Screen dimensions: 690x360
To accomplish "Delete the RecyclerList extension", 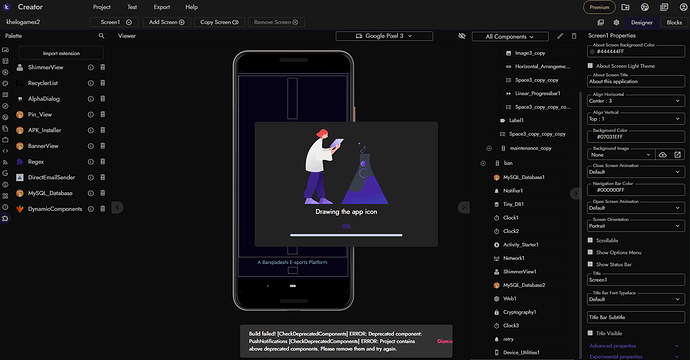I will point(103,83).
